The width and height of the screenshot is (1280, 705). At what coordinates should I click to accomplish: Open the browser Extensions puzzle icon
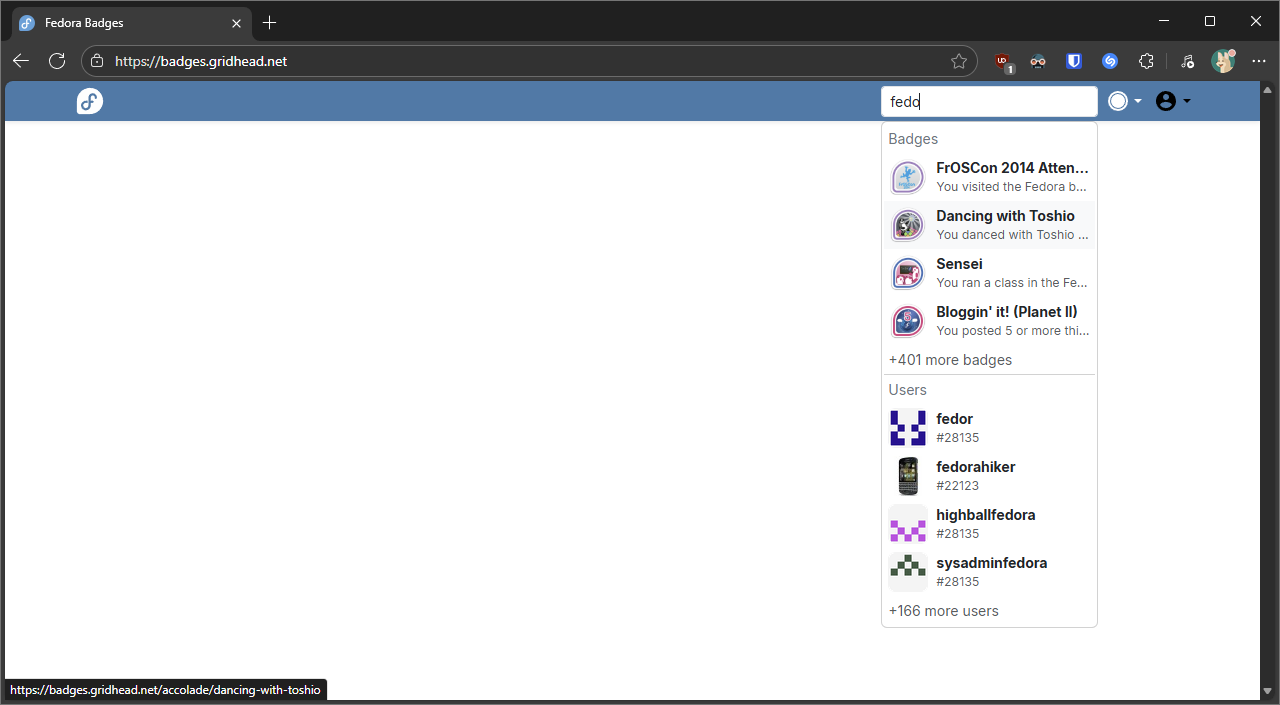[x=1147, y=61]
